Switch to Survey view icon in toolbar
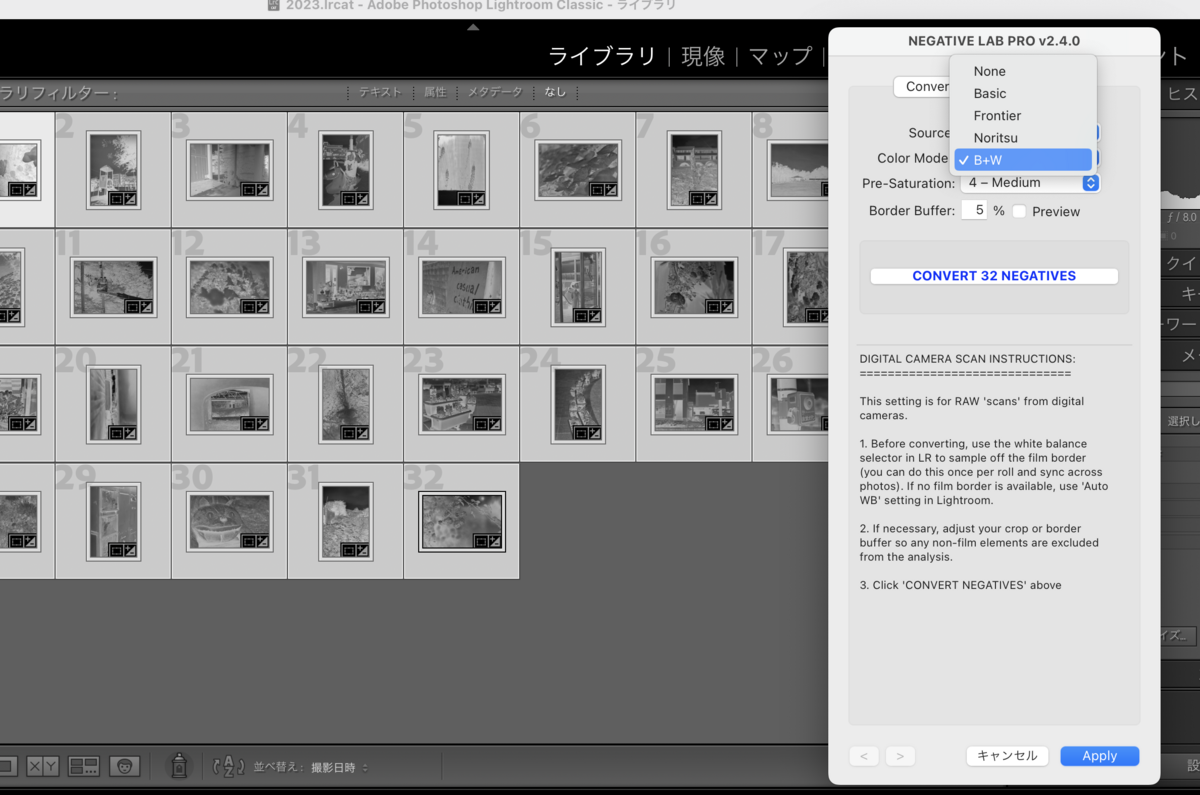Screen dimensions: 1200x795 pos(83,767)
